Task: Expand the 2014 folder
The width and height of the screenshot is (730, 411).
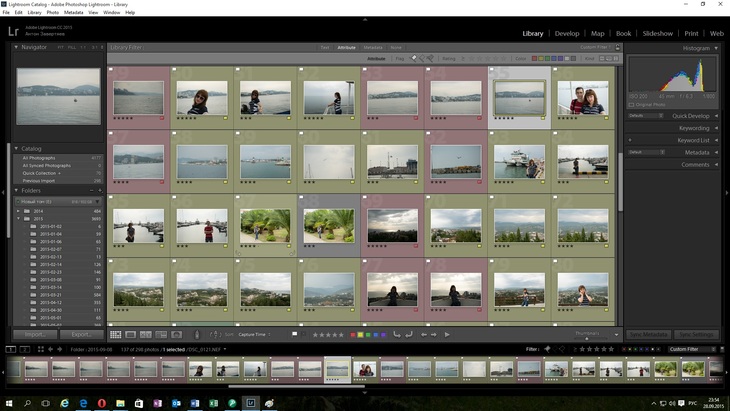Action: pyautogui.click(x=19, y=211)
